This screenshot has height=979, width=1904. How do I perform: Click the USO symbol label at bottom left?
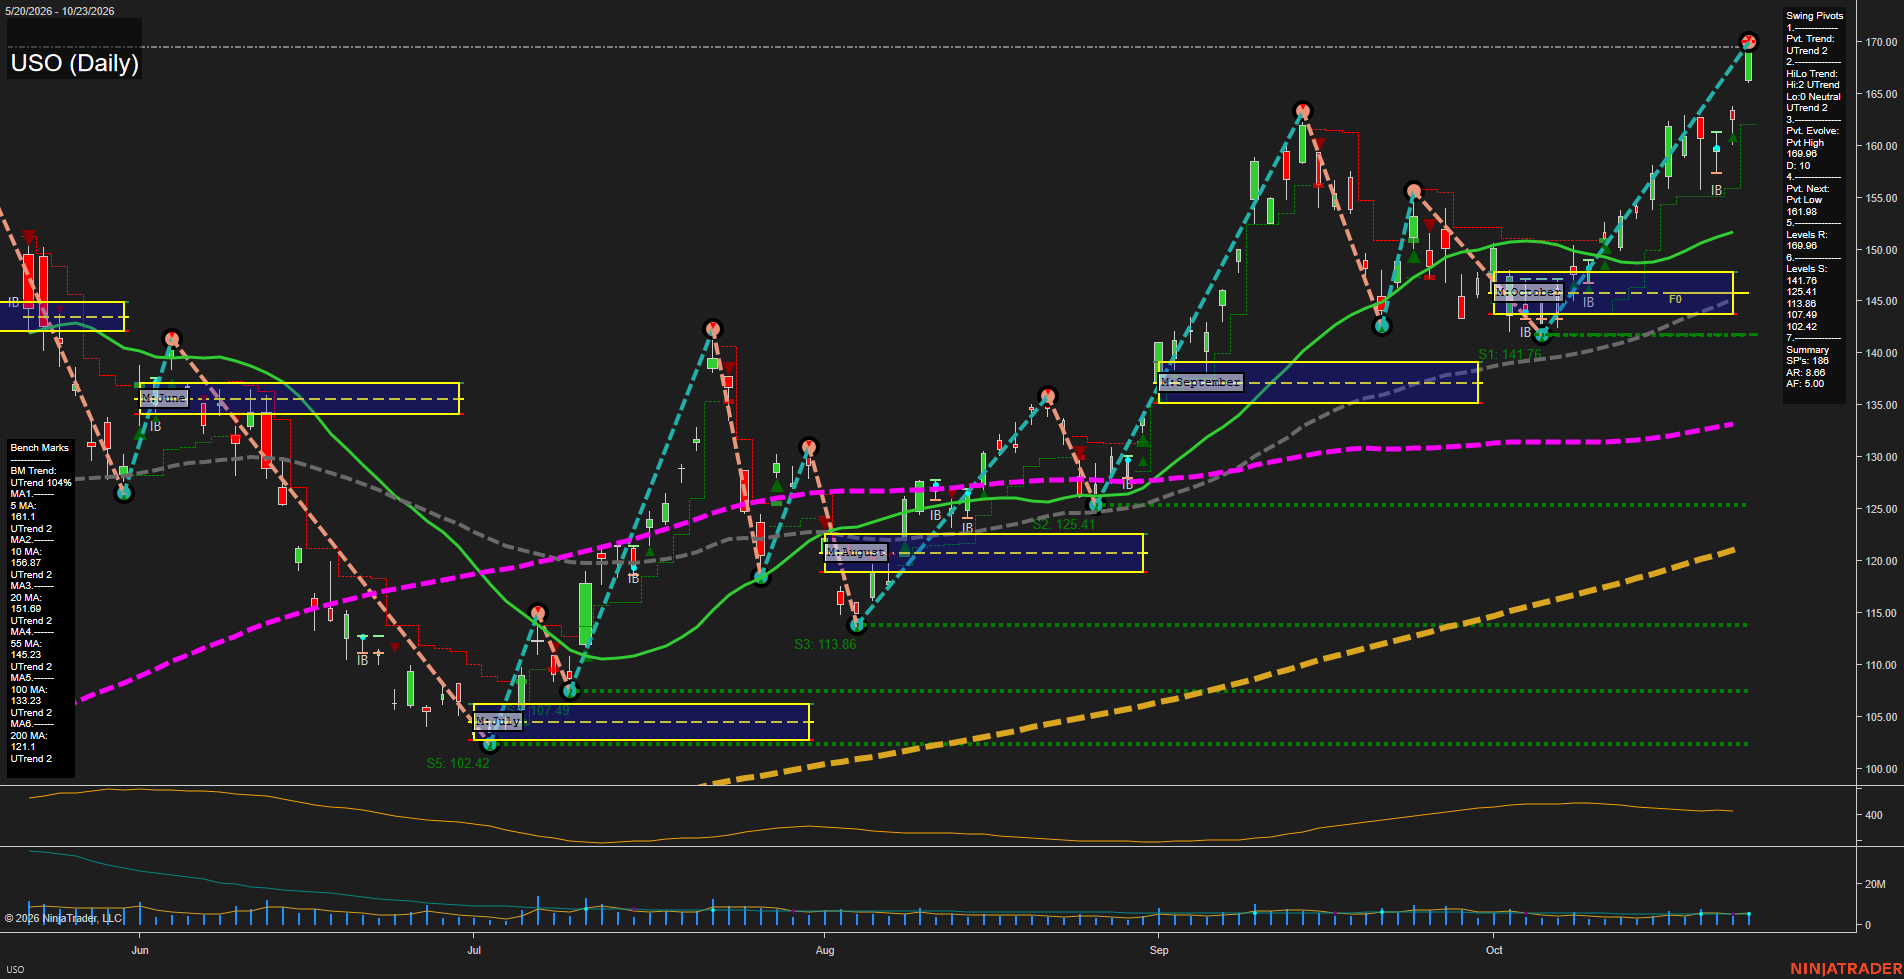coord(14,970)
